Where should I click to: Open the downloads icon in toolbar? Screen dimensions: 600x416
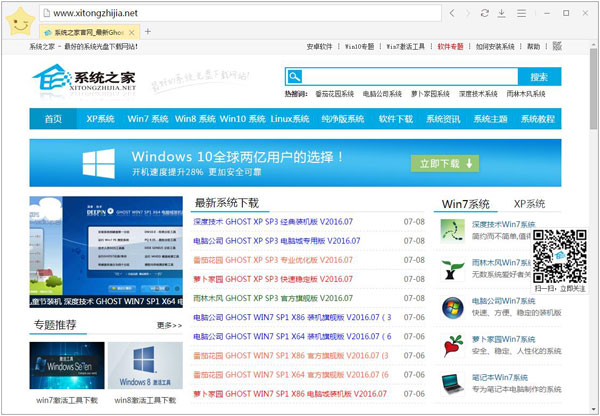(501, 13)
